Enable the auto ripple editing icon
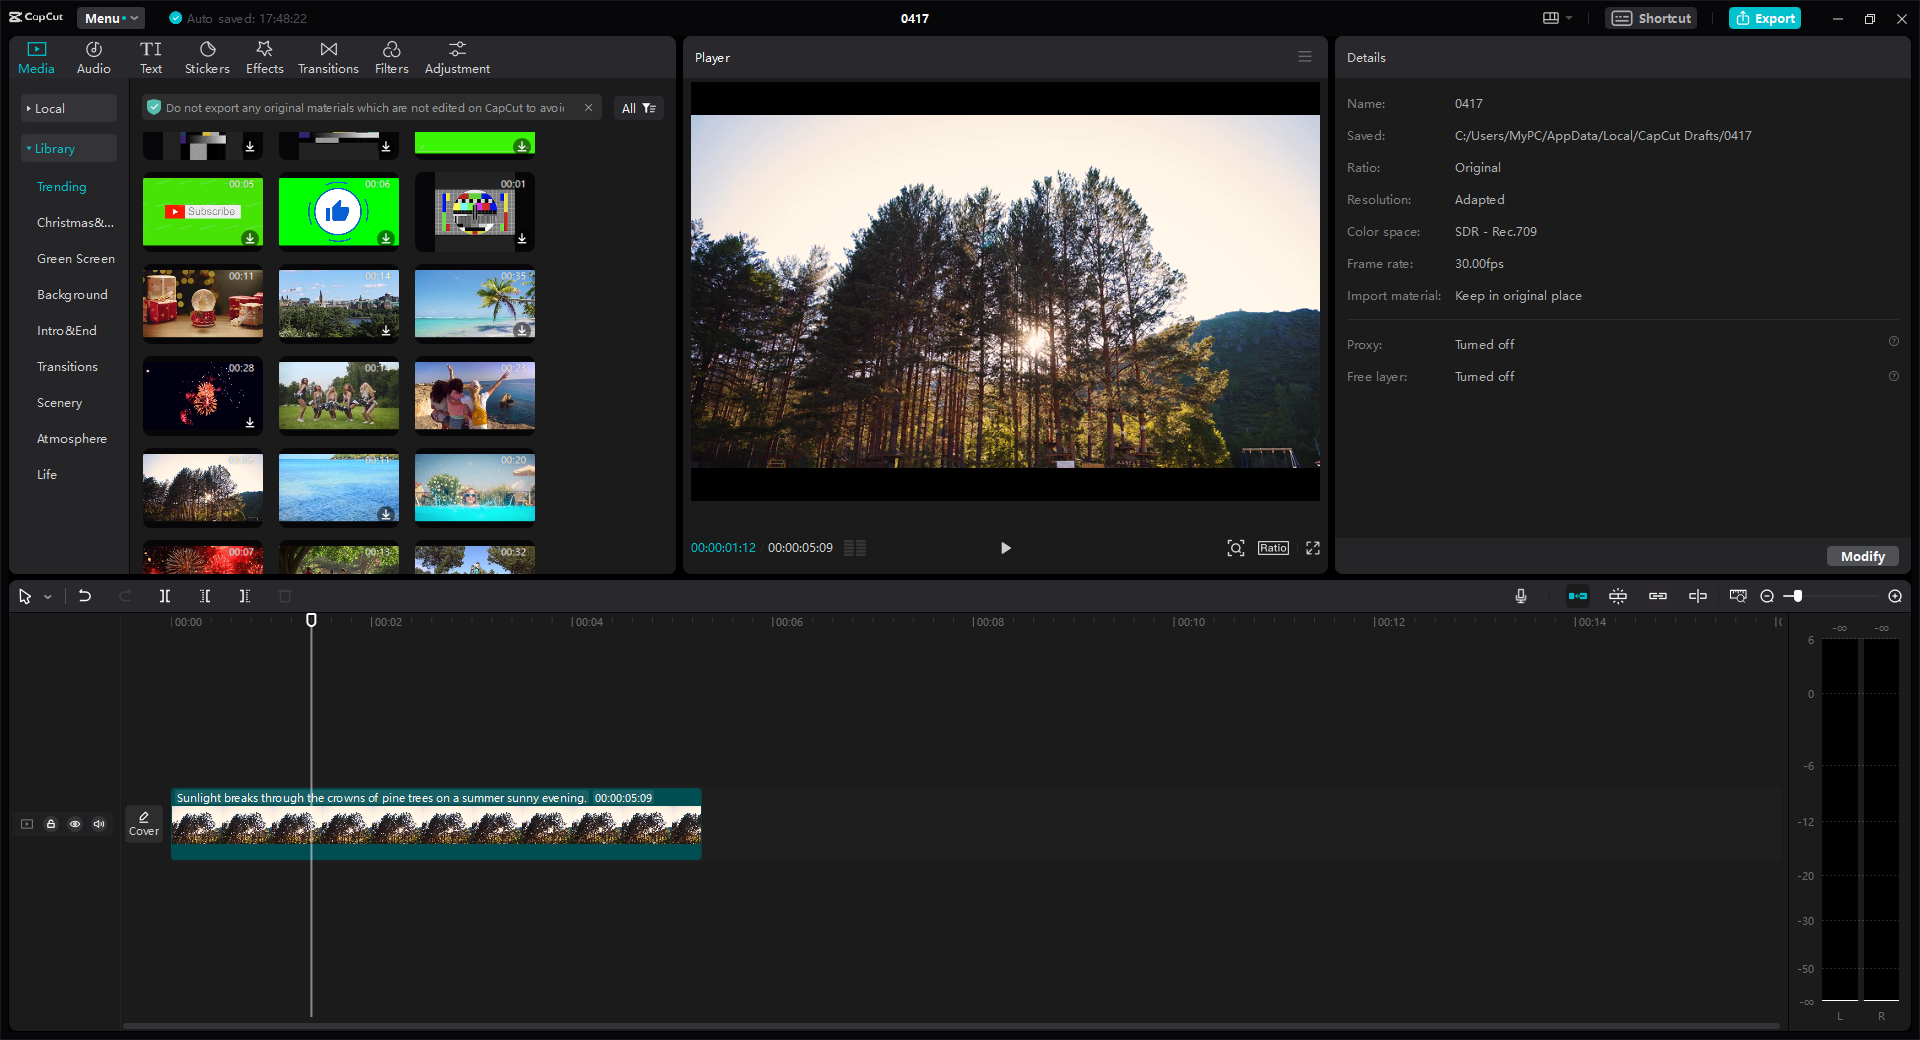The image size is (1920, 1040). [1578, 596]
